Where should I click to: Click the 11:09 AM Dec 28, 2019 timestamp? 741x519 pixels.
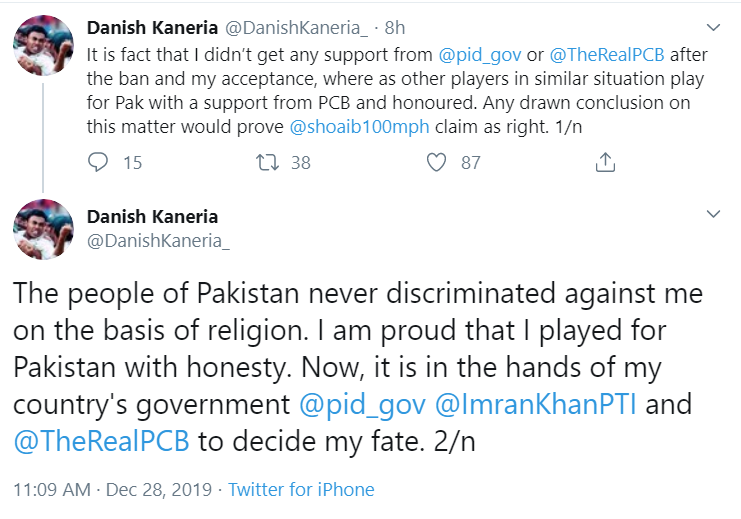(113, 490)
